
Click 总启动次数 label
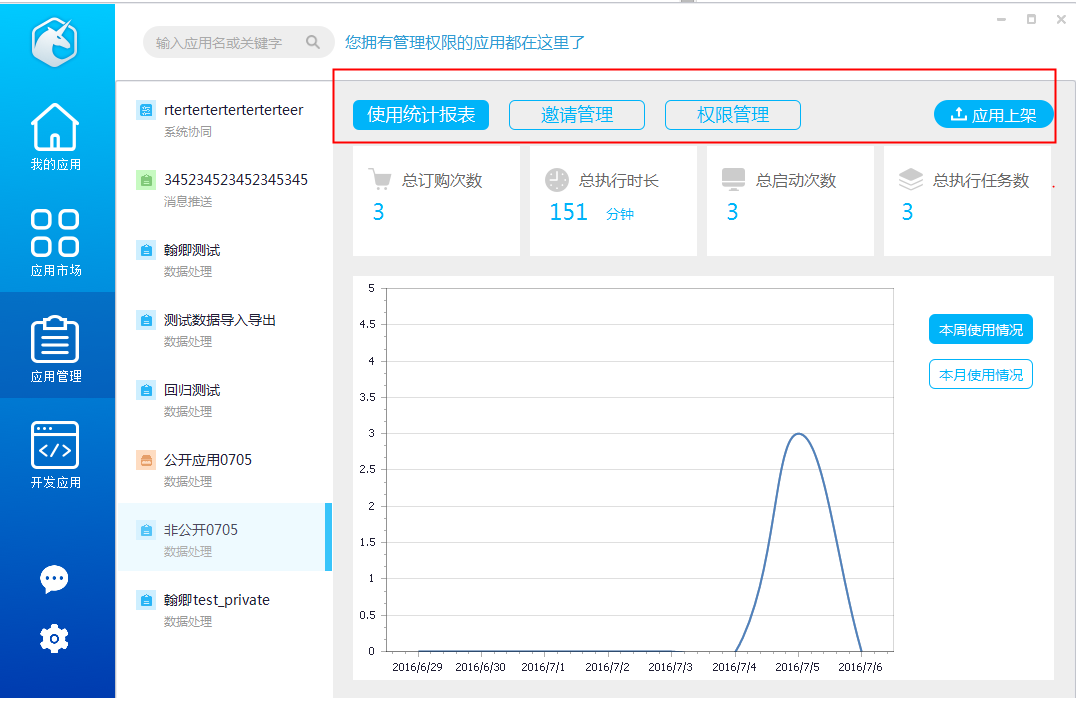(796, 181)
